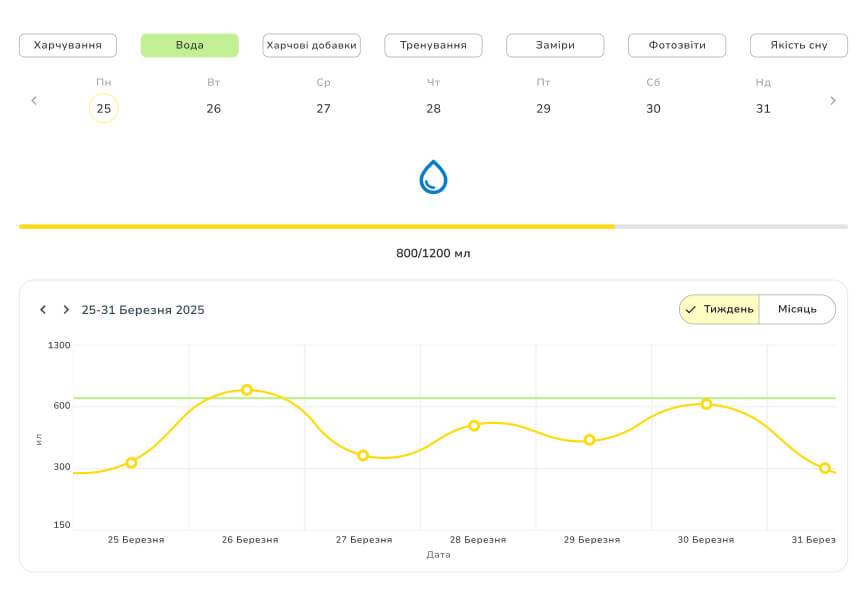Open the Харчування tab
This screenshot has height=606, width=867.
tap(68, 45)
